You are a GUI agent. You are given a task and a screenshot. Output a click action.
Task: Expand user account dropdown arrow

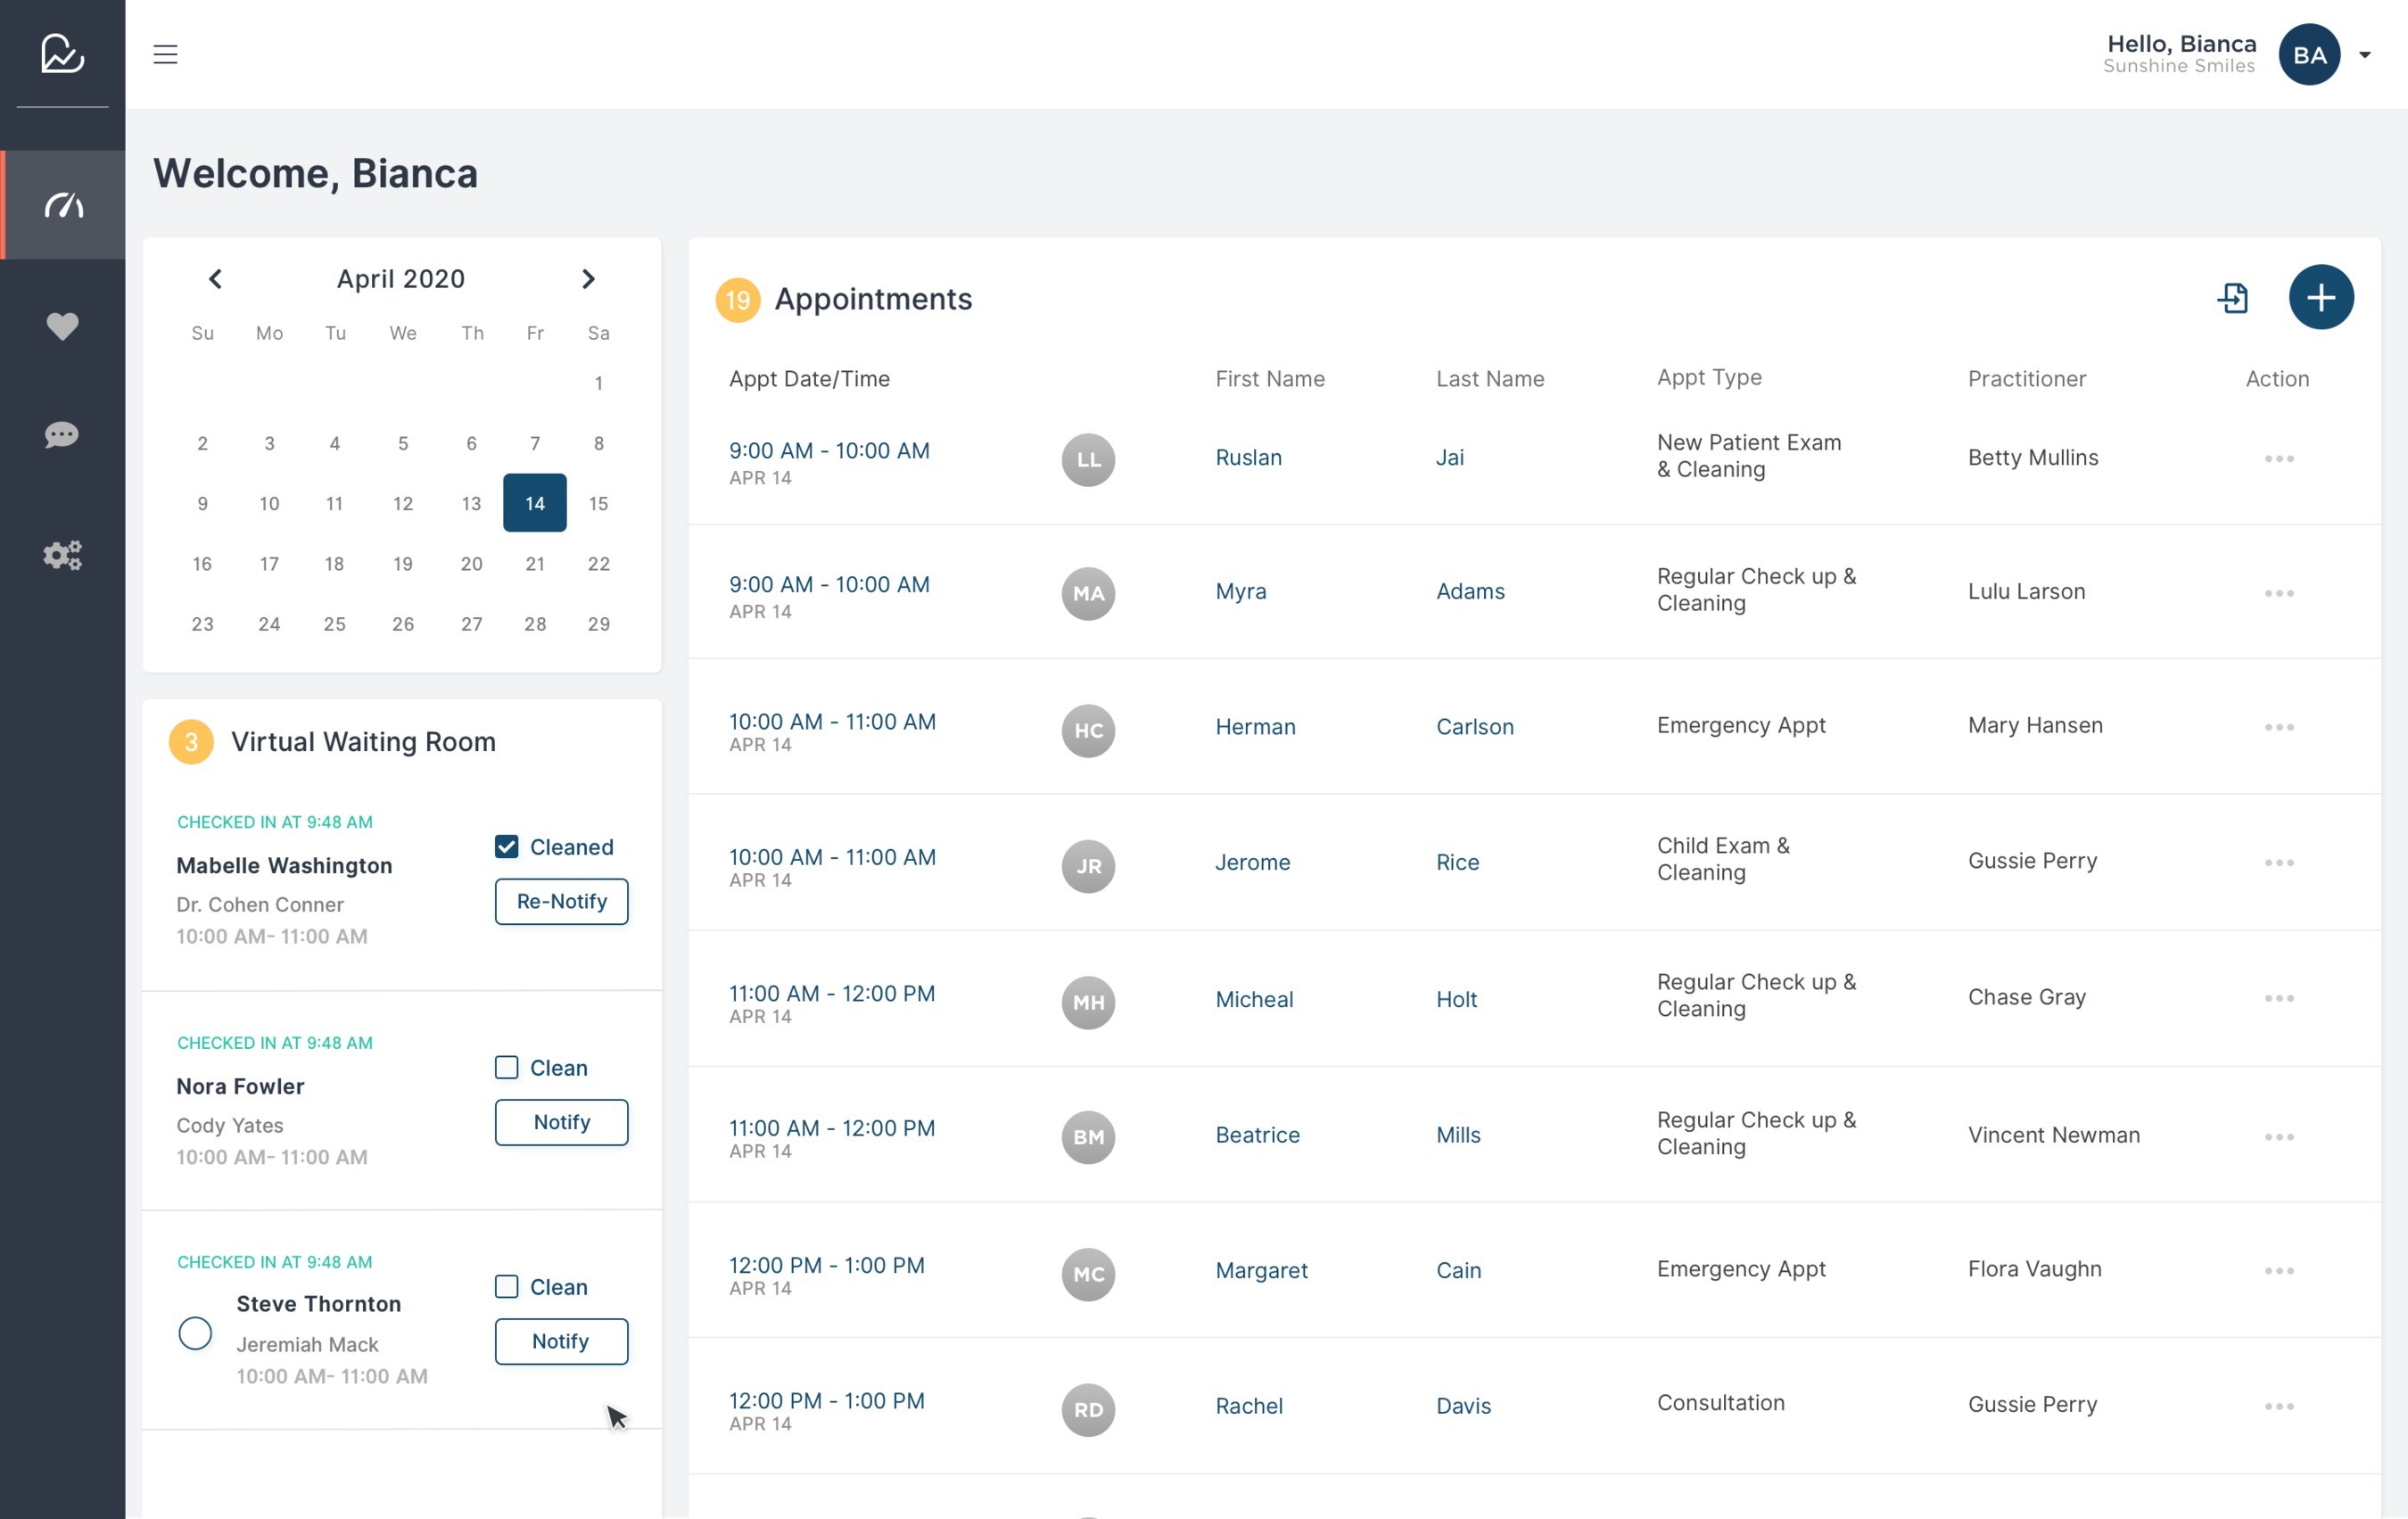2364,55
